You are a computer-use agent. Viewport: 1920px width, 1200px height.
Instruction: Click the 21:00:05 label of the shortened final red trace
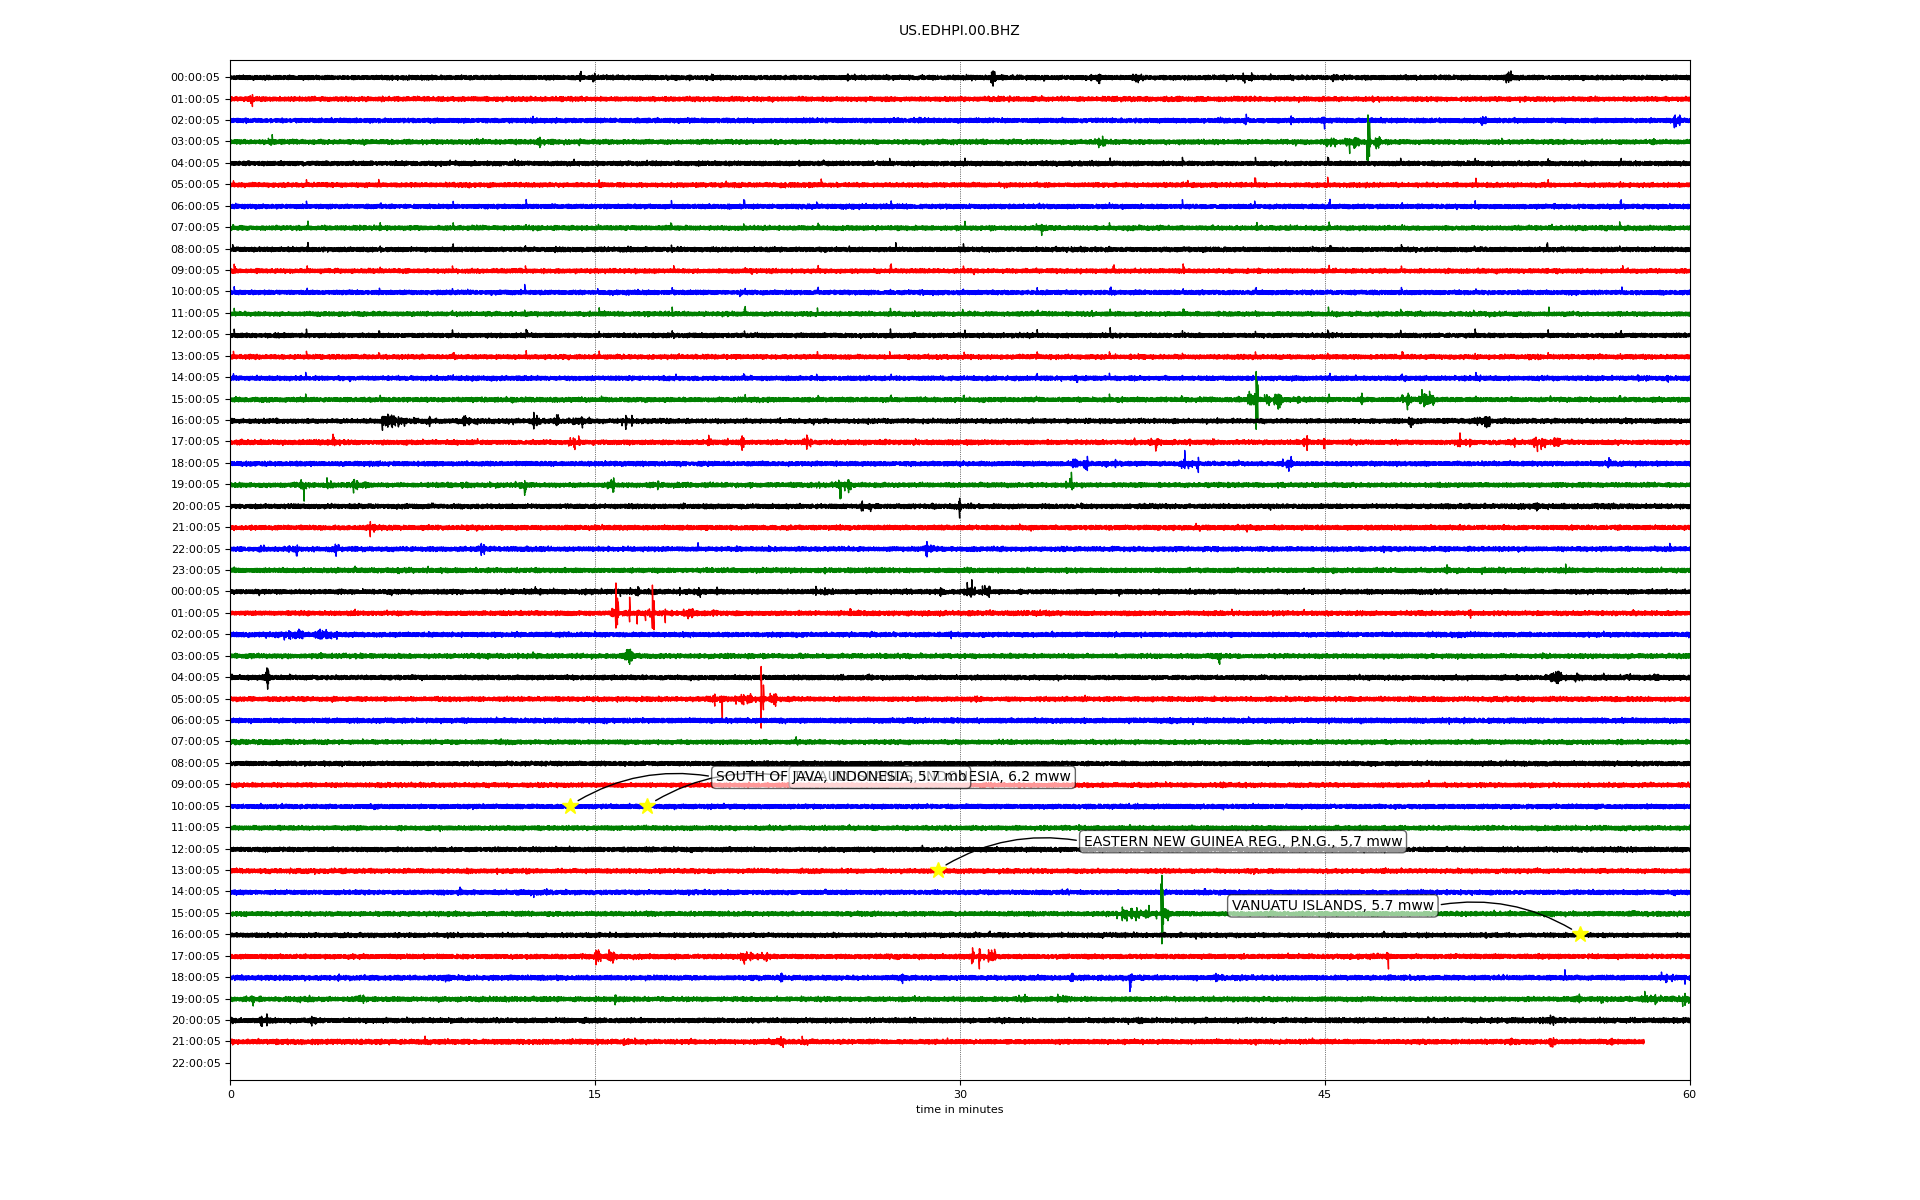click(x=195, y=1042)
